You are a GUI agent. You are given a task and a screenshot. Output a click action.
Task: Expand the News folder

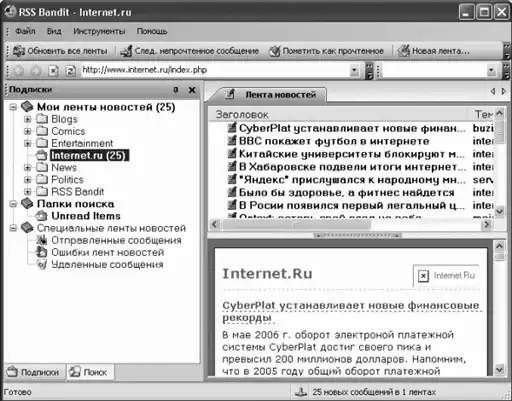pyautogui.click(x=28, y=167)
